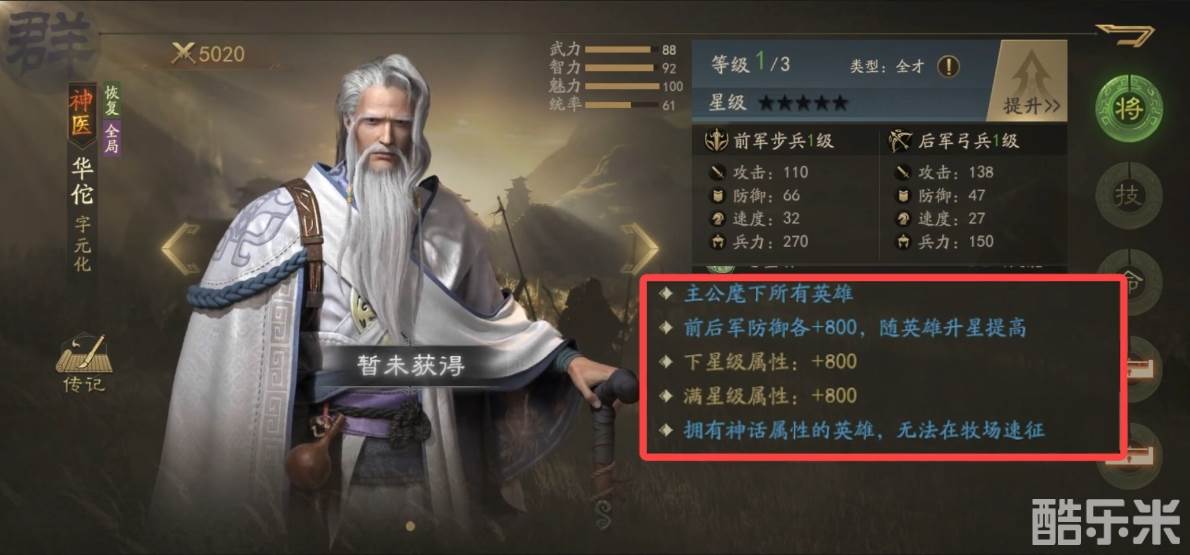The height and width of the screenshot is (555, 1190).
Task: Tap the 魅力 stat bar
Action: coord(622,86)
